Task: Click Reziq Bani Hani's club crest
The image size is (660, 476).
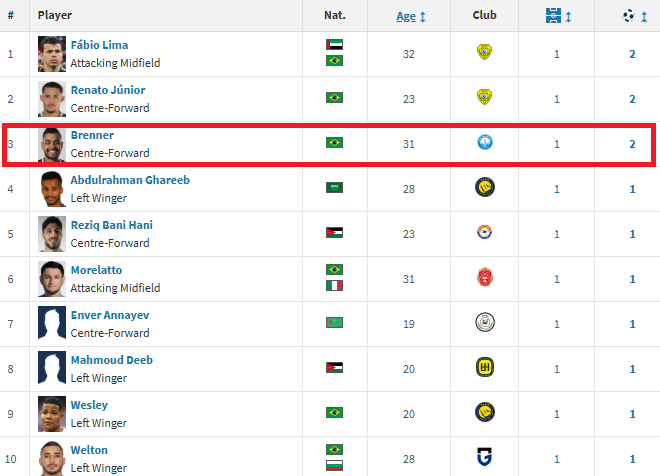Action: pos(484,232)
